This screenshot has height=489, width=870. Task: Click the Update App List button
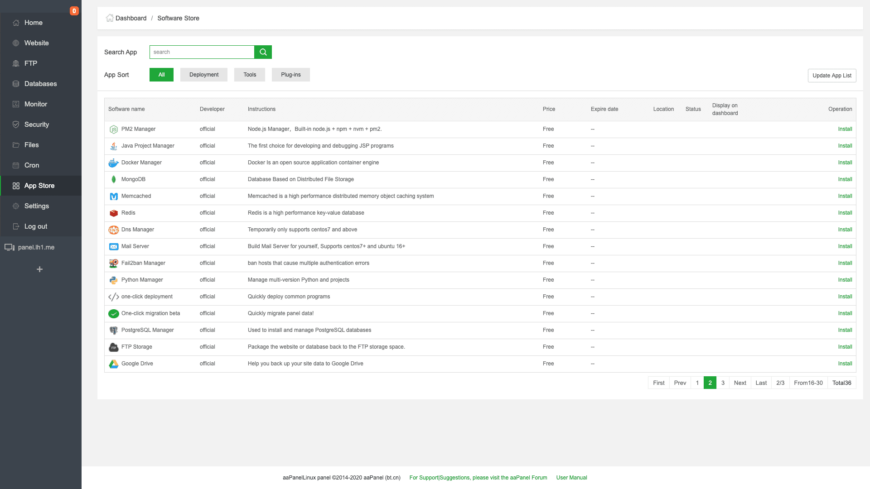click(832, 75)
